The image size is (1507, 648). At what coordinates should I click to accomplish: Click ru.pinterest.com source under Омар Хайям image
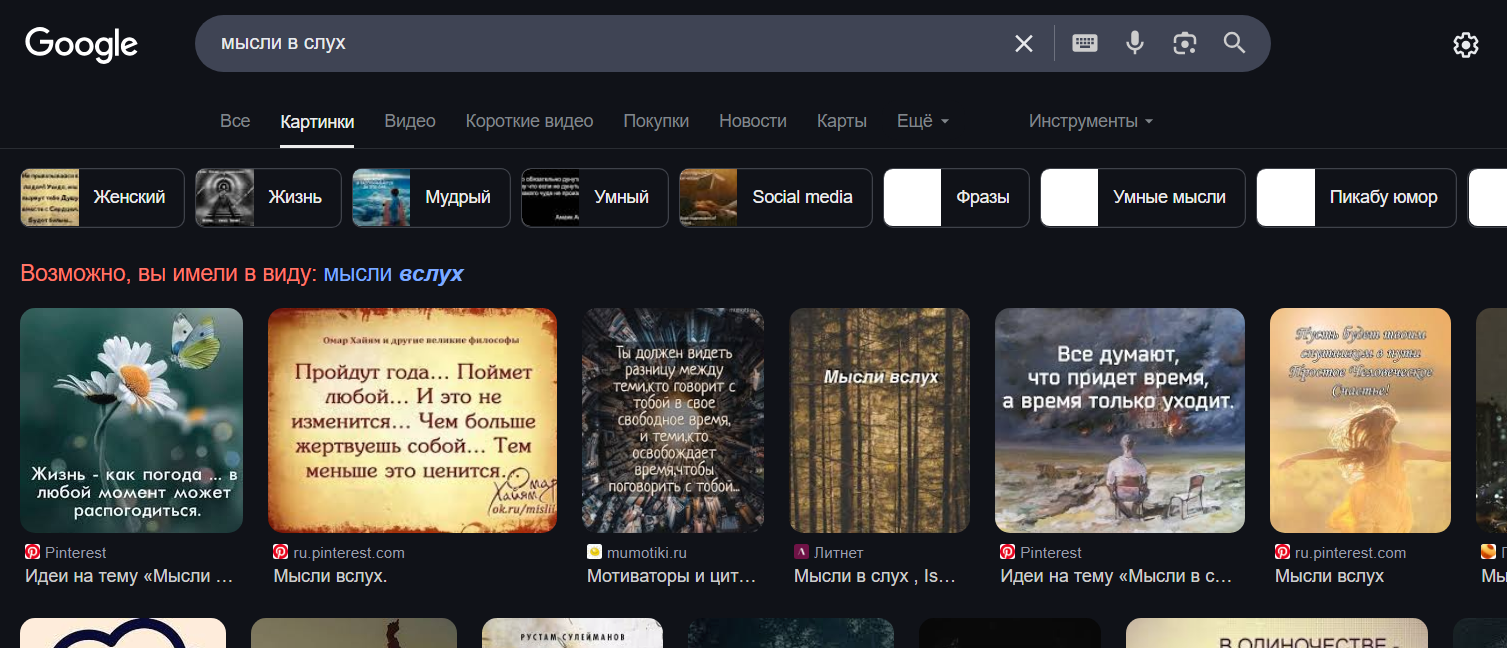pos(339,552)
